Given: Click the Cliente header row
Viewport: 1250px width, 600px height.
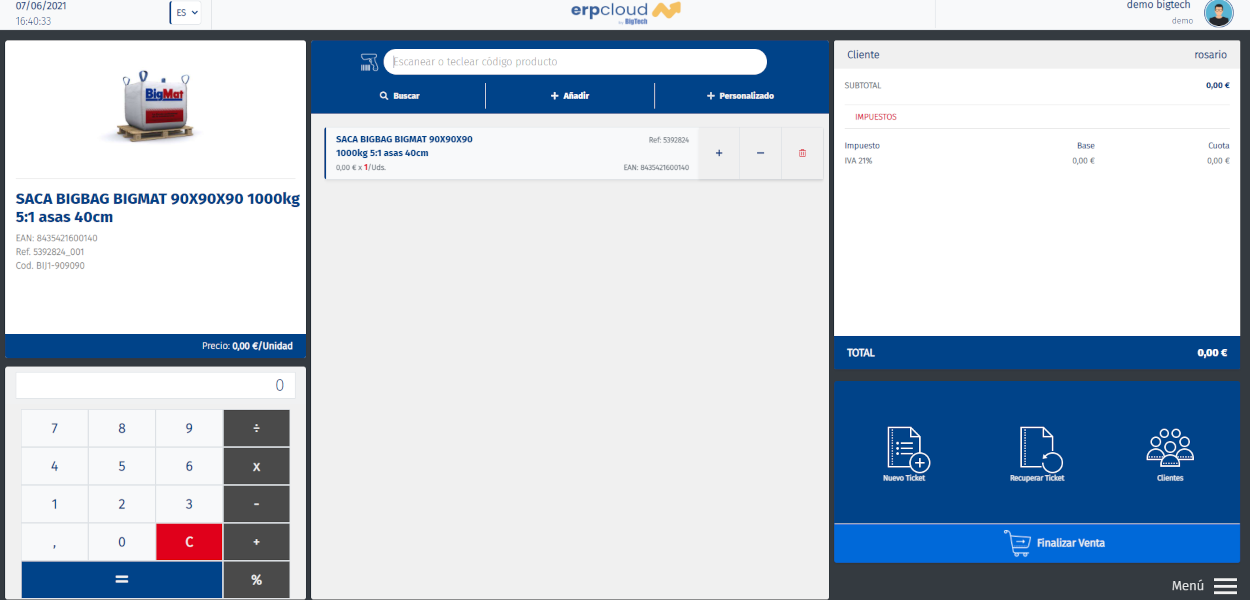Looking at the screenshot, I should point(1037,55).
